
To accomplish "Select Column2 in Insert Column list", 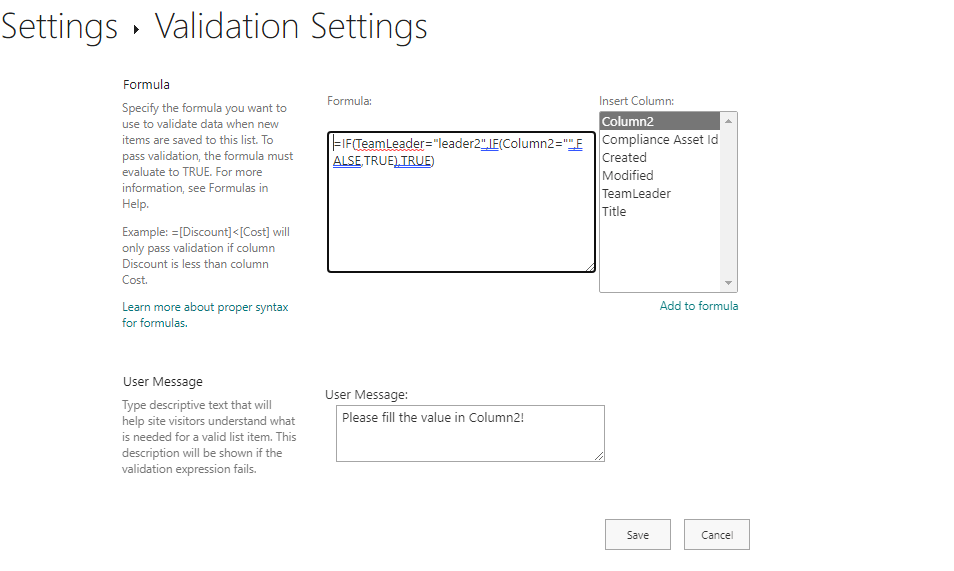I will point(660,121).
